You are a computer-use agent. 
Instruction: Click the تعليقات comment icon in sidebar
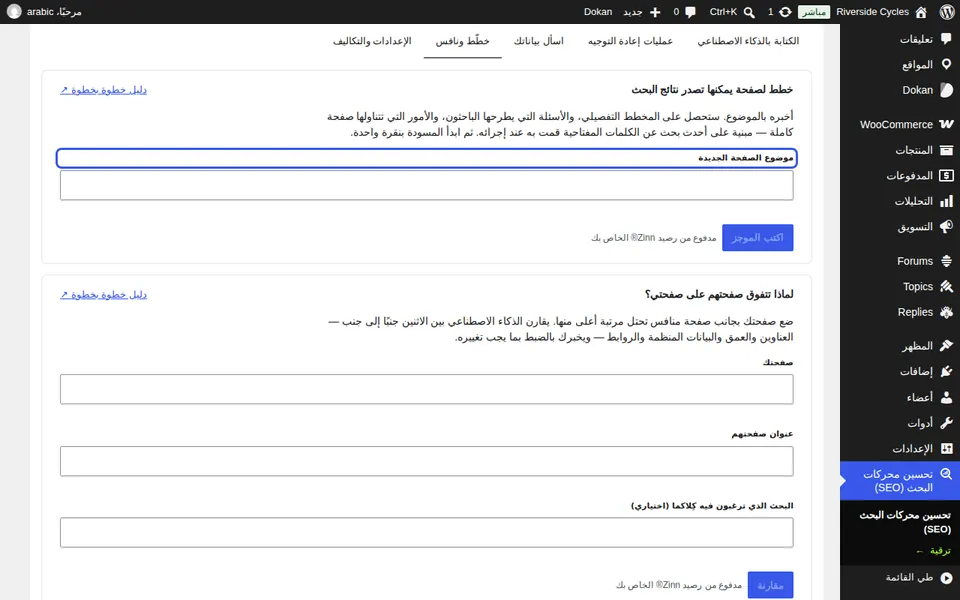click(946, 39)
